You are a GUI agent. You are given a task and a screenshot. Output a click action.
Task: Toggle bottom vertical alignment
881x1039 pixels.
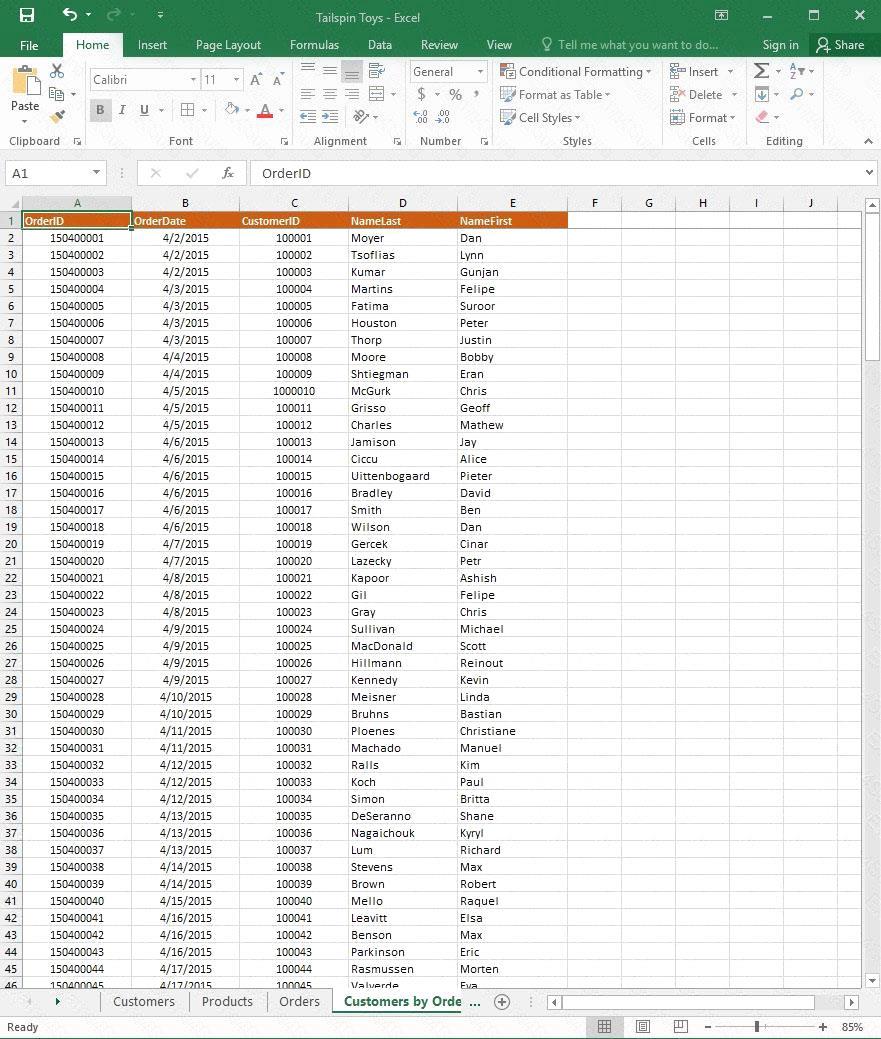point(352,70)
